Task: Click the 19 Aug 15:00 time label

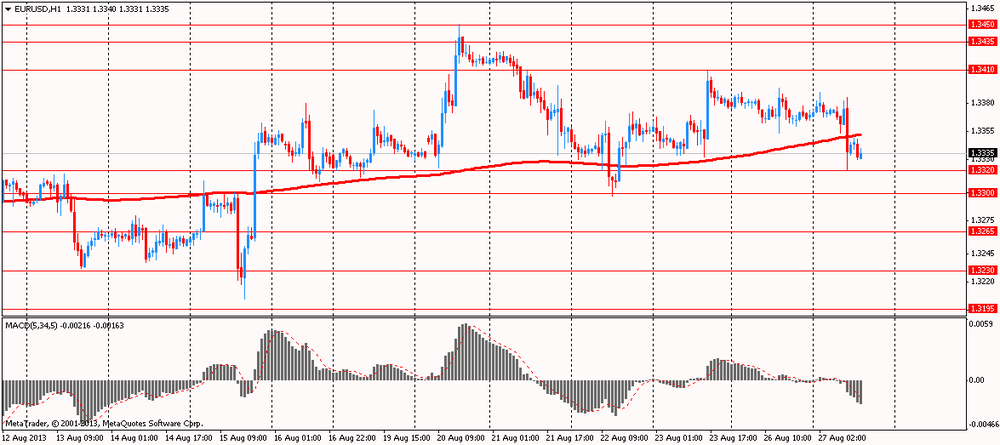Action: [407, 438]
